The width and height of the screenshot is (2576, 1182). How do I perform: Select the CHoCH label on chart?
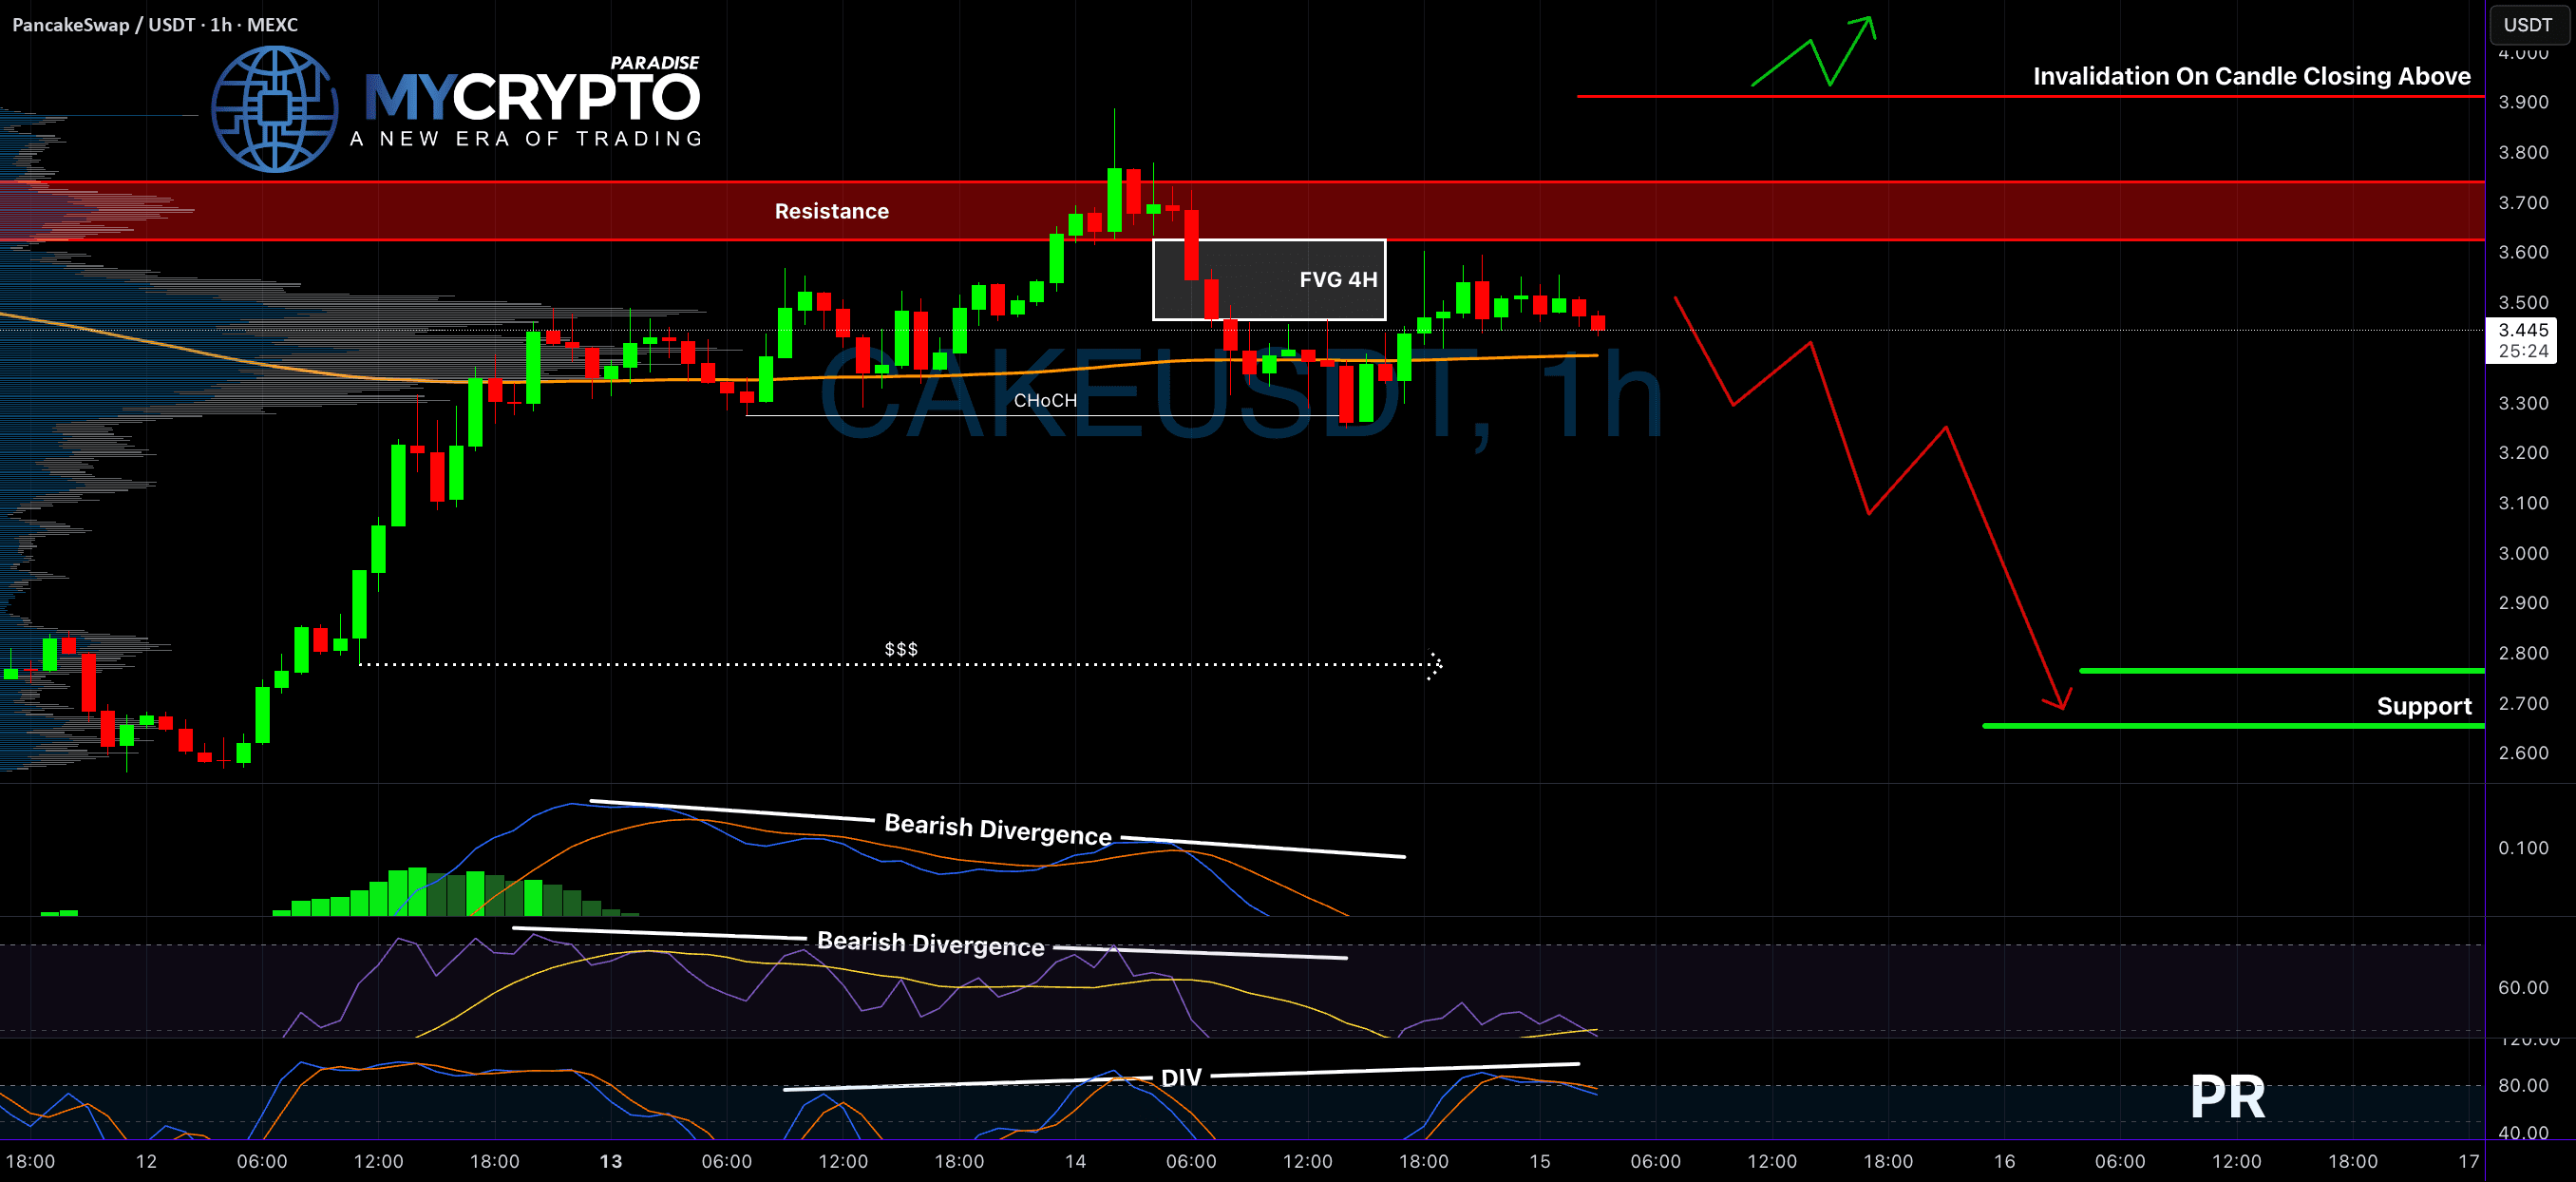(1044, 400)
